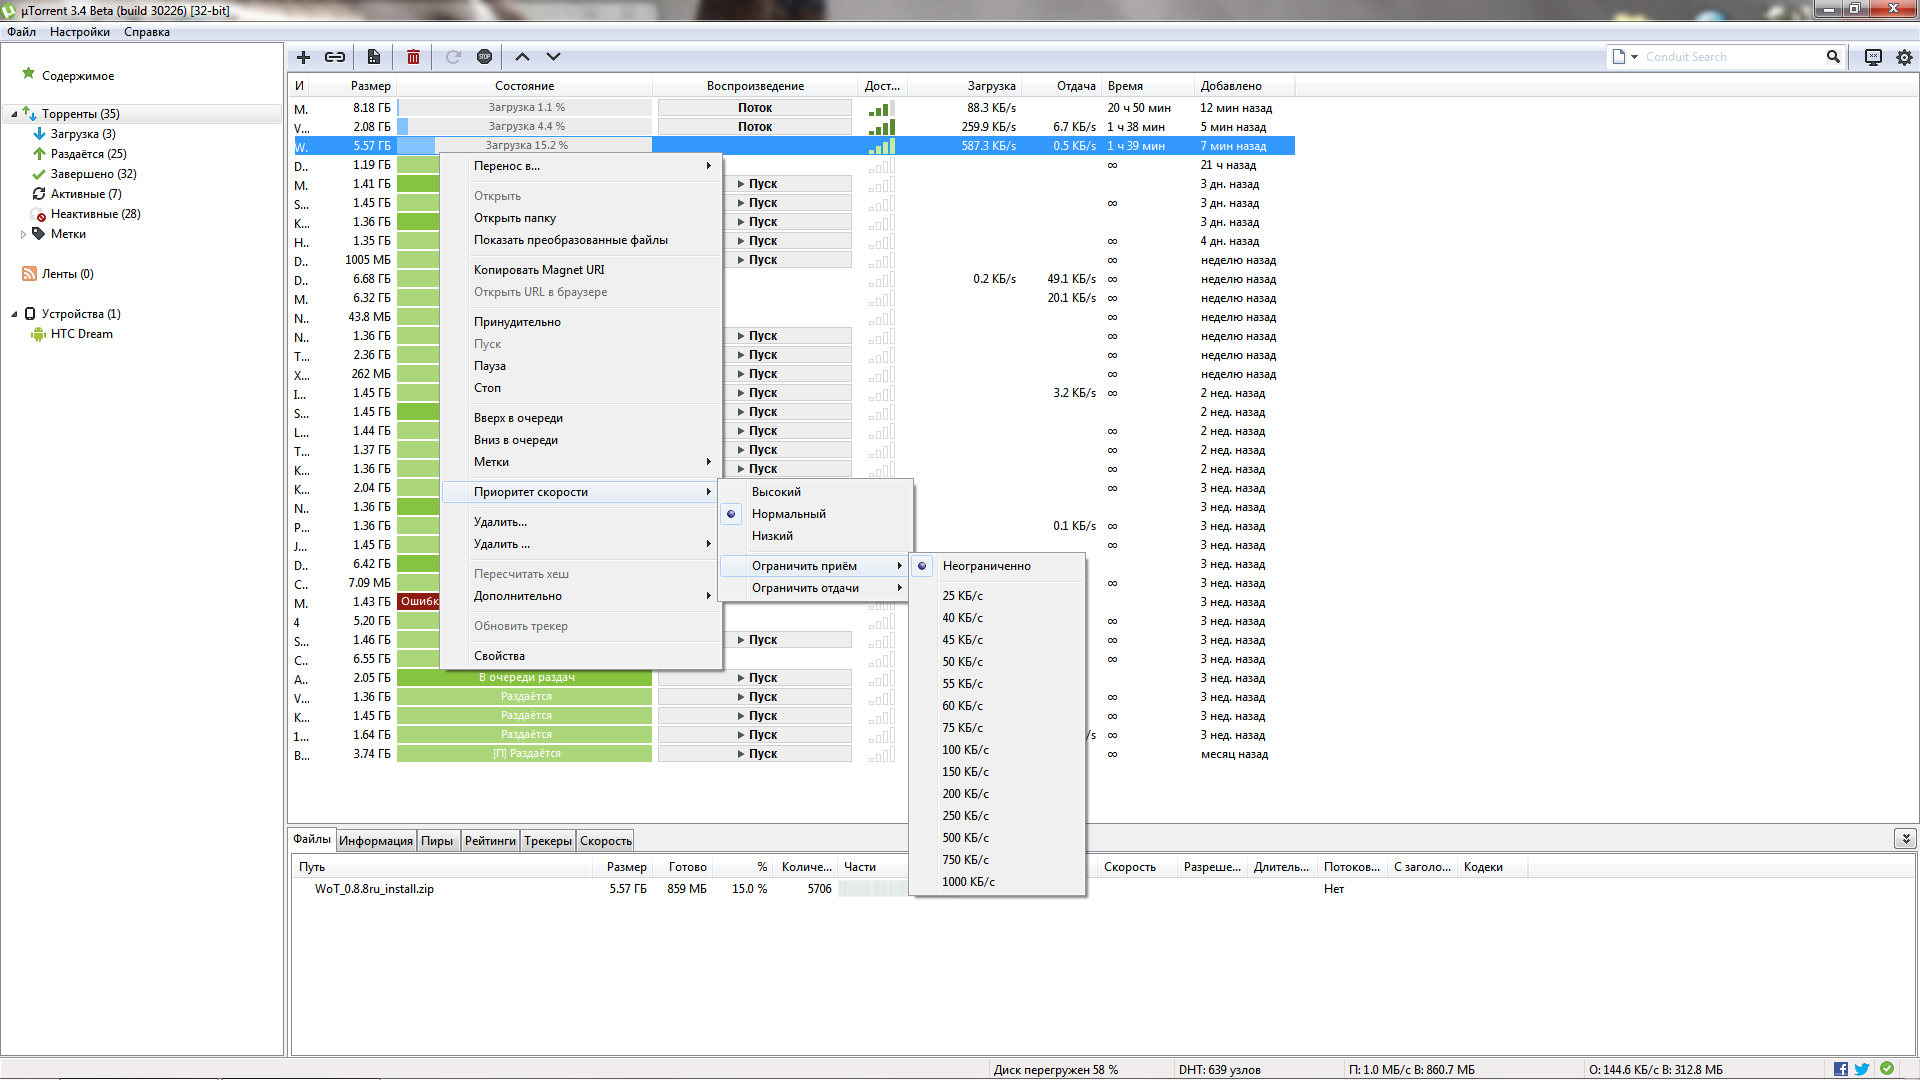Open Дополнительно submenu
Viewport: 1920px width, 1080px height.
tap(581, 596)
